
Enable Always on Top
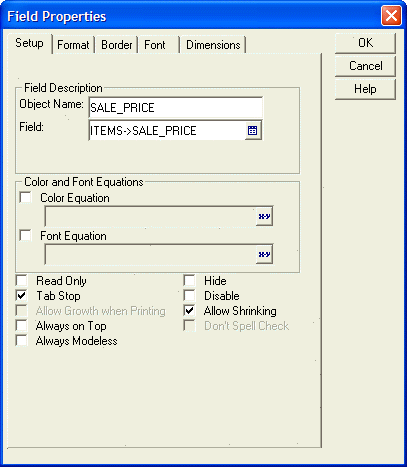(x=22, y=326)
